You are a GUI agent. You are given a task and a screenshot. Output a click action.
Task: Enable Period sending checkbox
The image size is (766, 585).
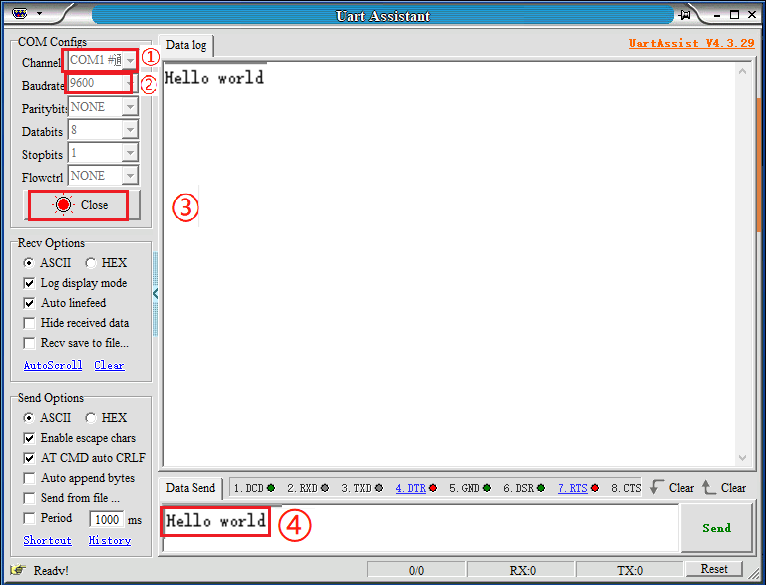coord(29,518)
